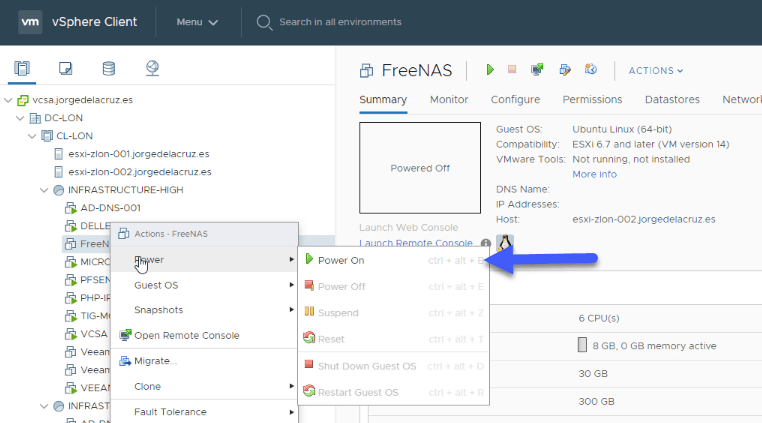Viewport: 762px width, 423px height.
Task: Choose Restart Guest OS
Action: point(394,392)
